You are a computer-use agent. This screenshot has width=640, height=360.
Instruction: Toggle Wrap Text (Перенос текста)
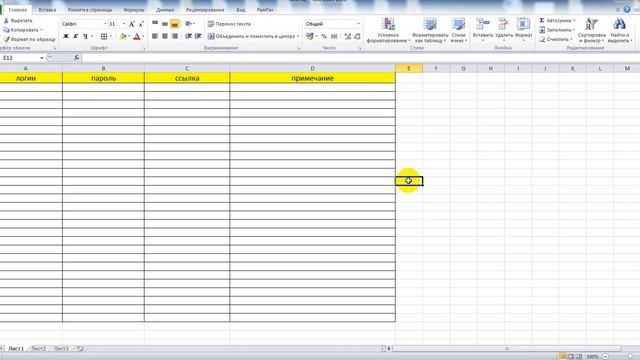click(229, 24)
